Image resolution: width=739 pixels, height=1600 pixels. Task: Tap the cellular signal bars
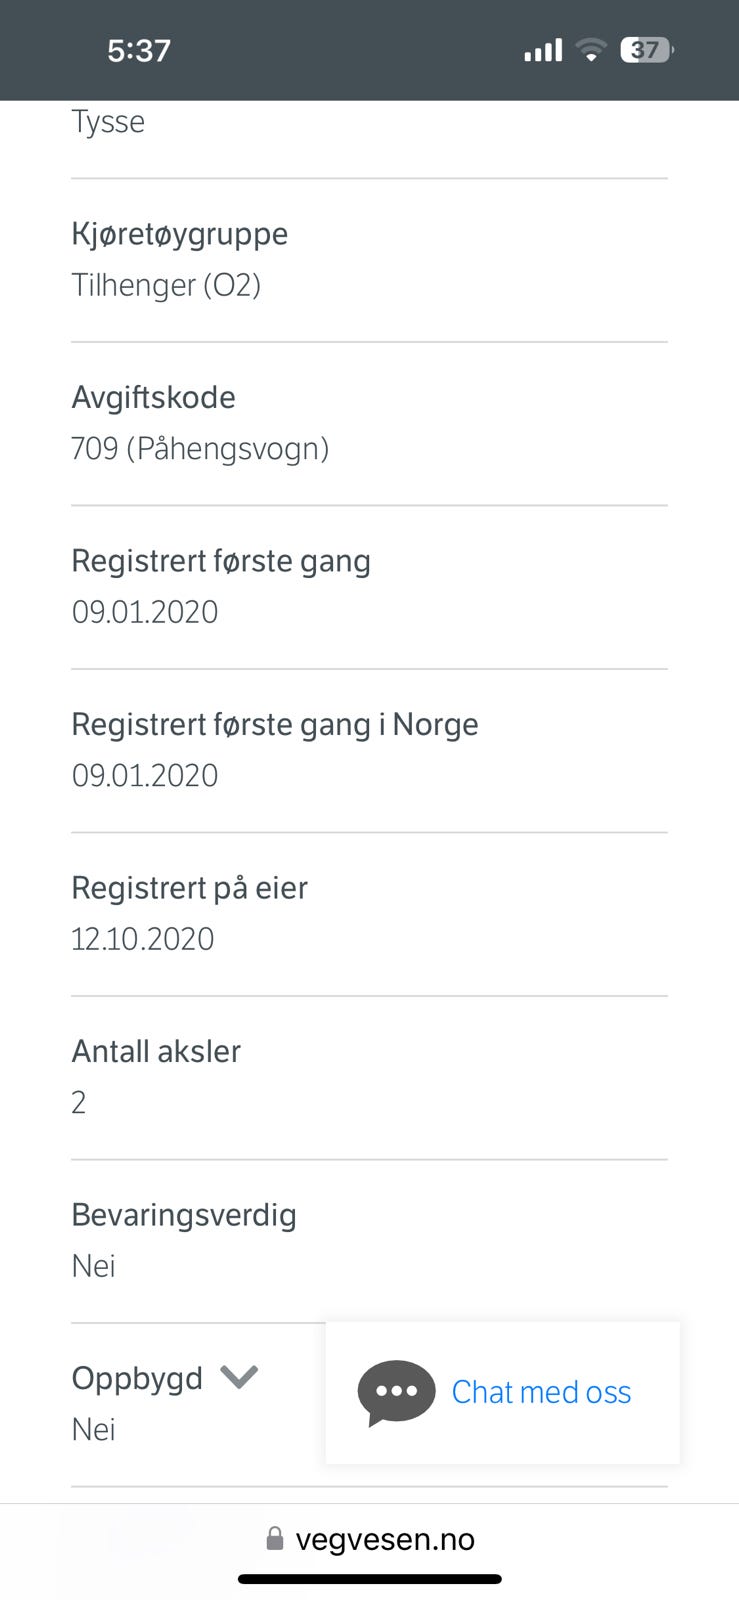543,50
